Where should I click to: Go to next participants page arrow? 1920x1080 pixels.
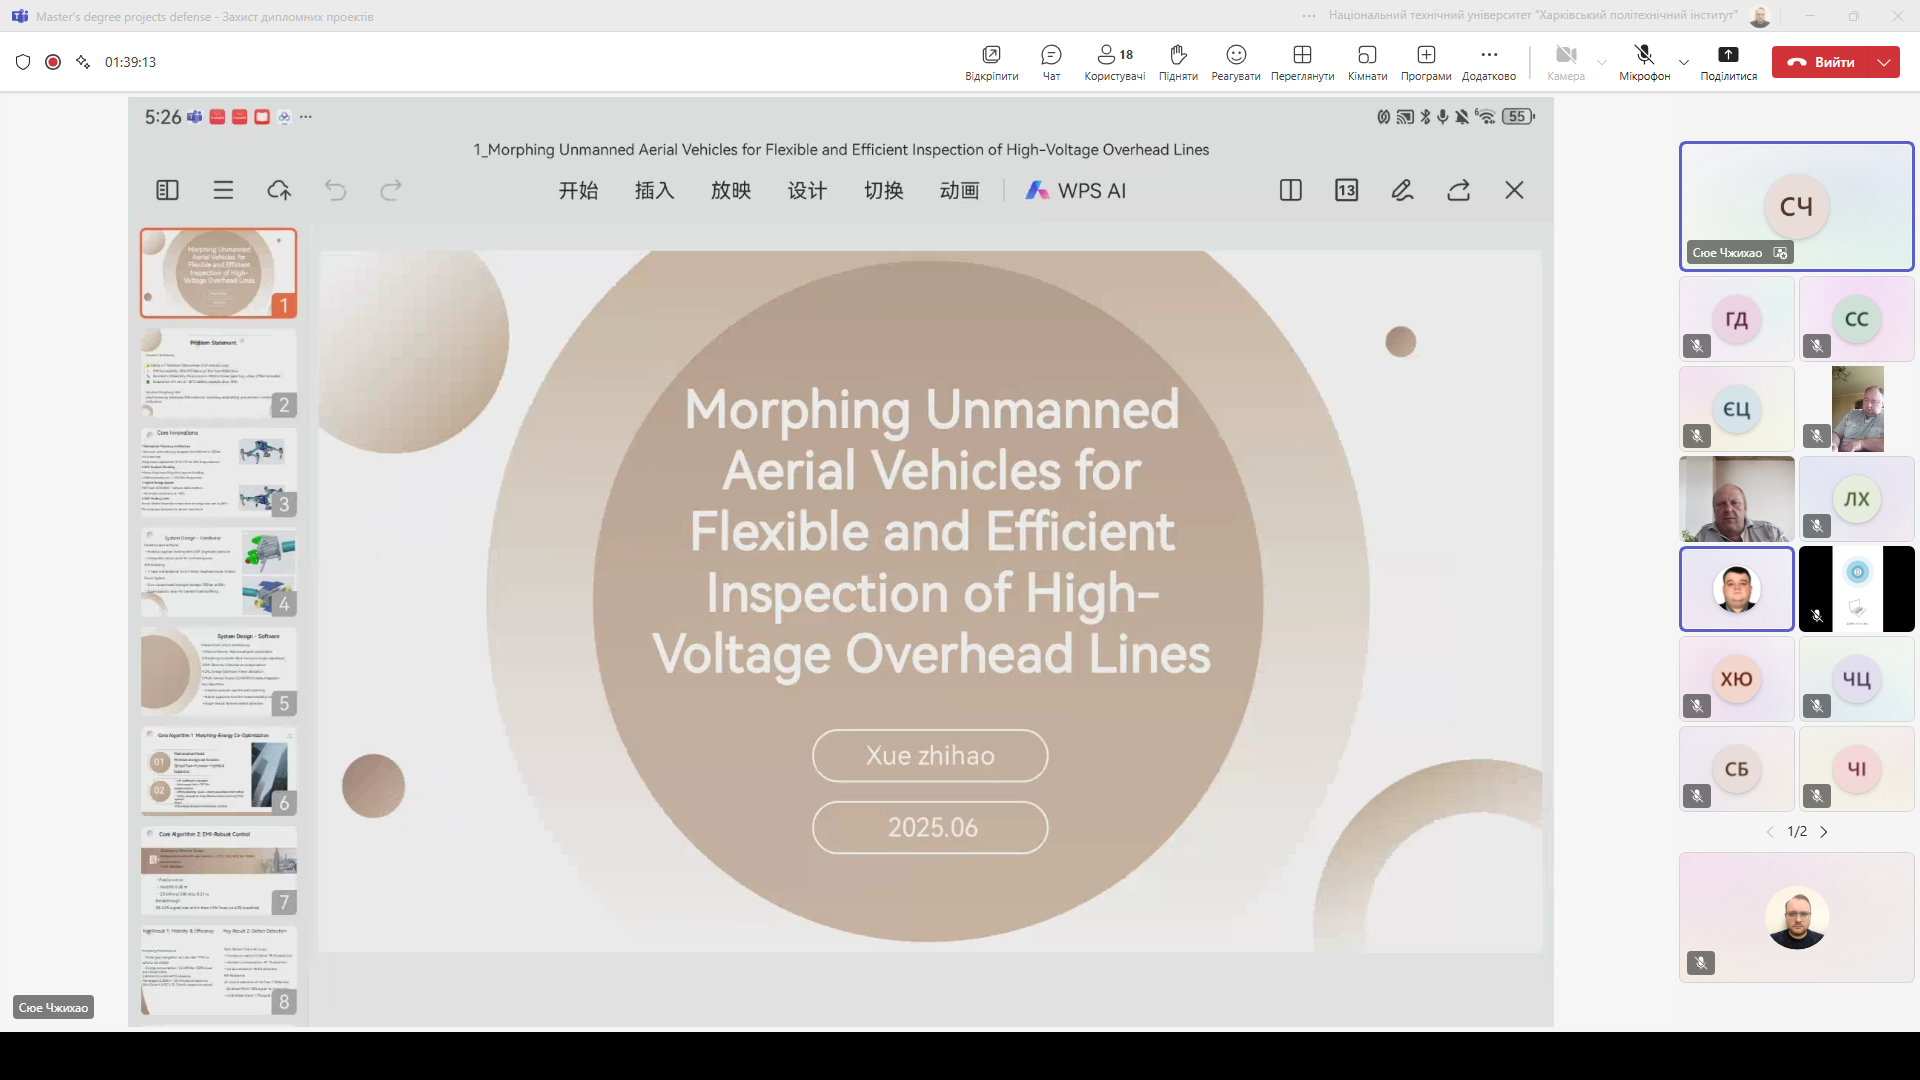pos(1824,832)
